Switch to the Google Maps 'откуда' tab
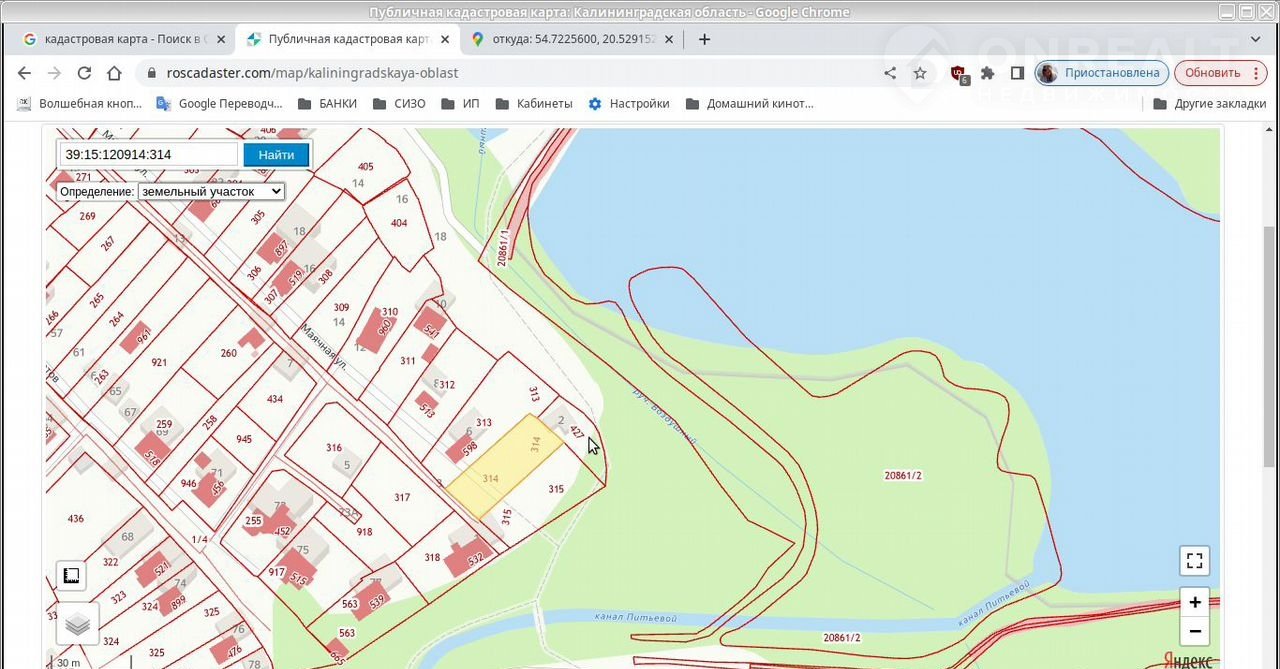Image resolution: width=1280 pixels, height=669 pixels. tap(556, 40)
